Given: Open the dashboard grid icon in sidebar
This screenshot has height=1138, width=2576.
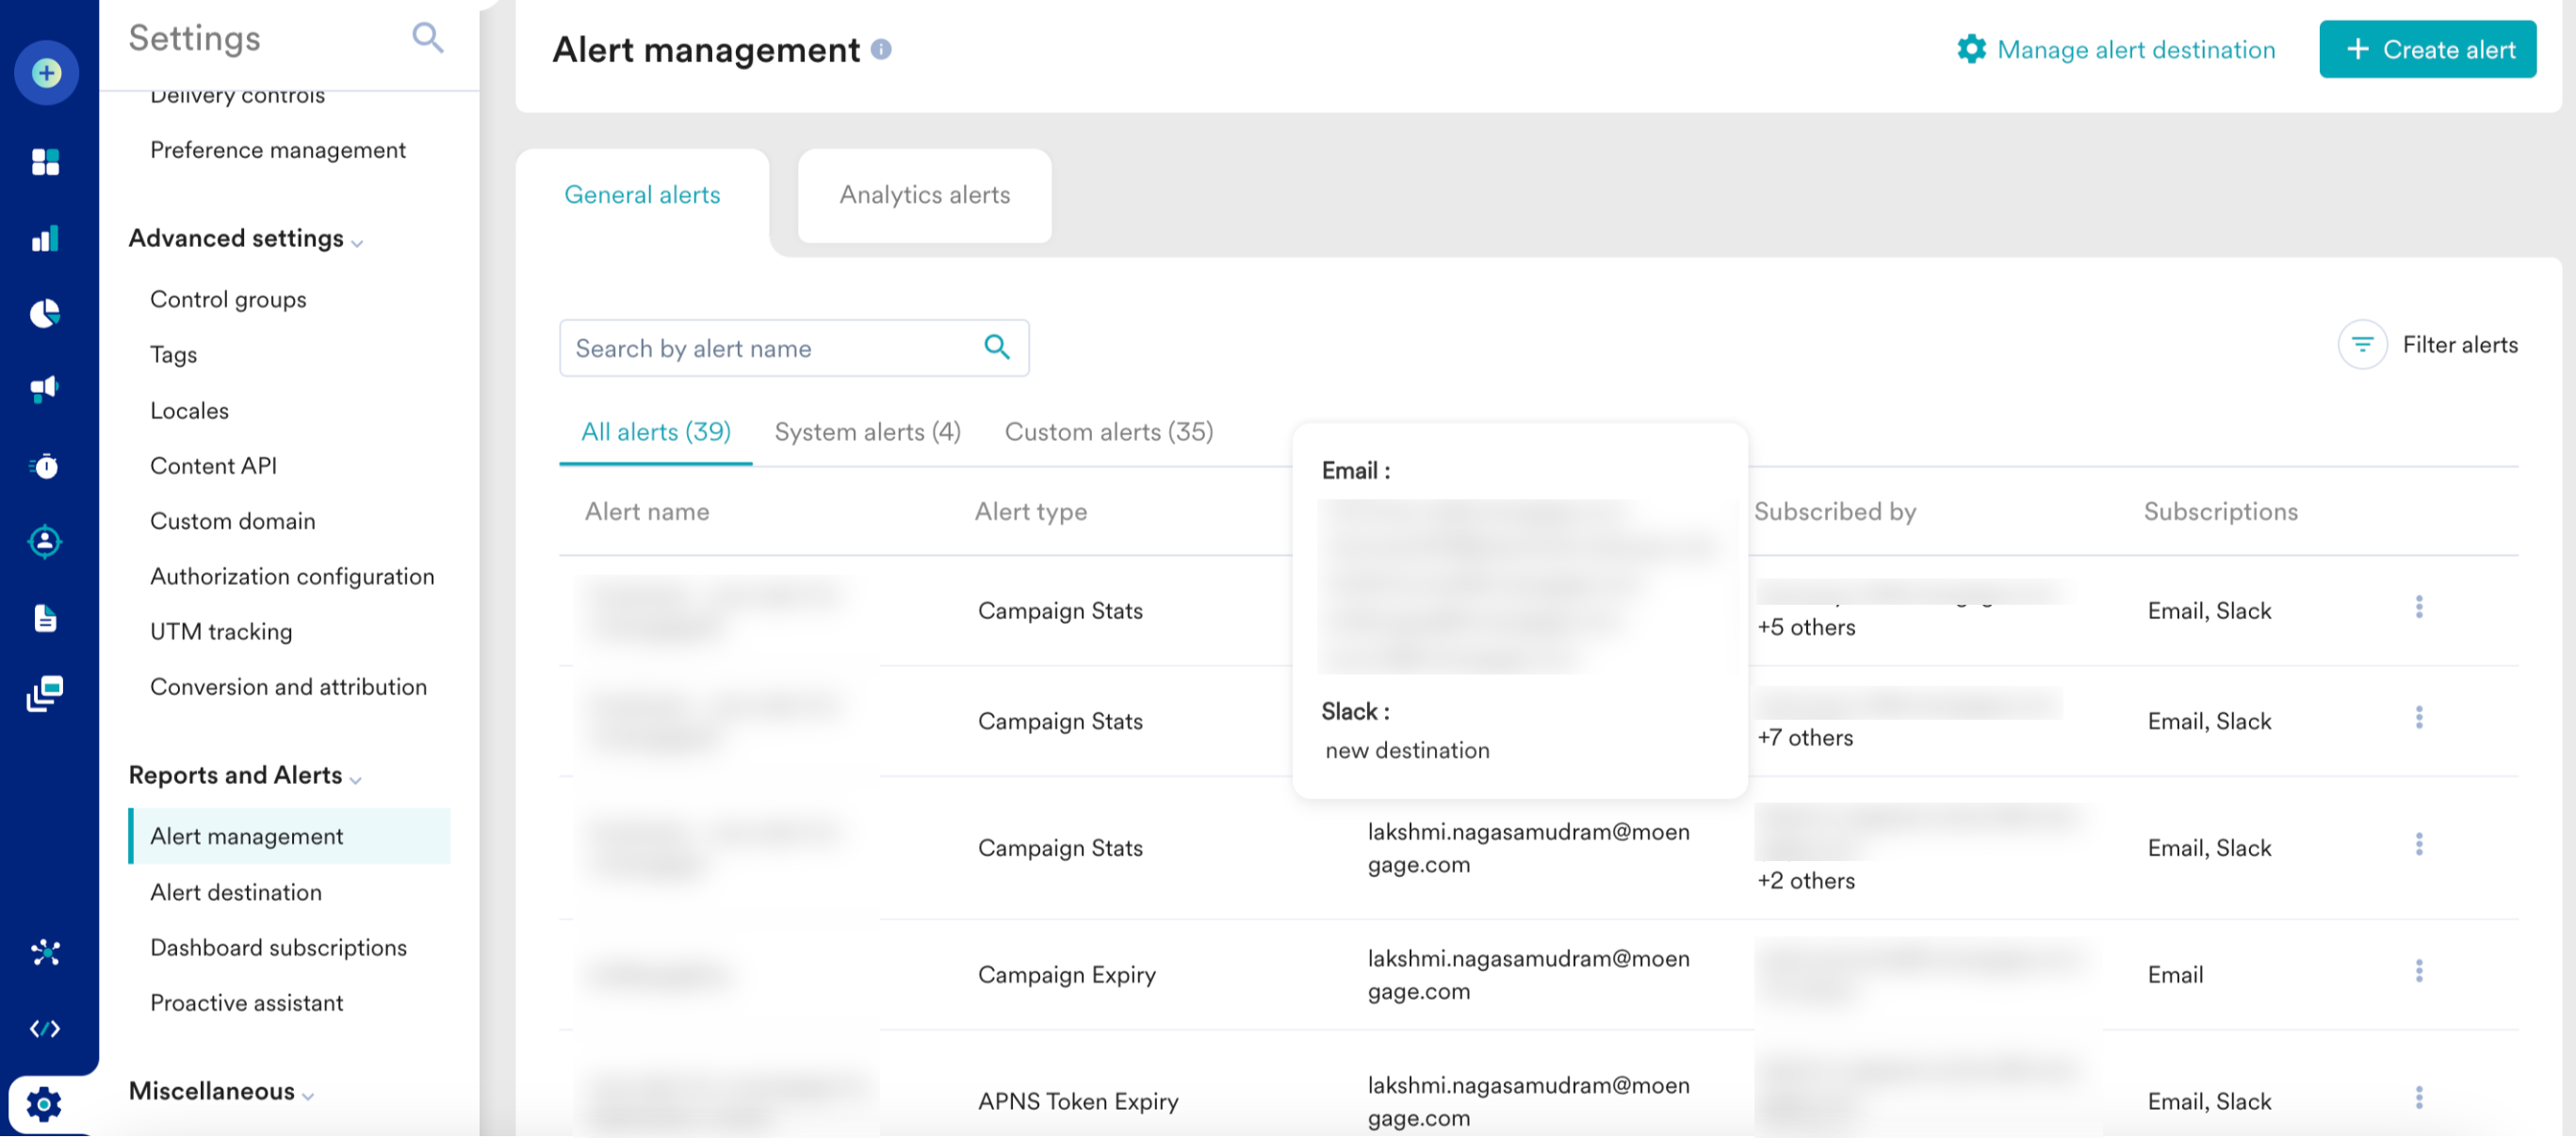Looking at the screenshot, I should tap(46, 161).
